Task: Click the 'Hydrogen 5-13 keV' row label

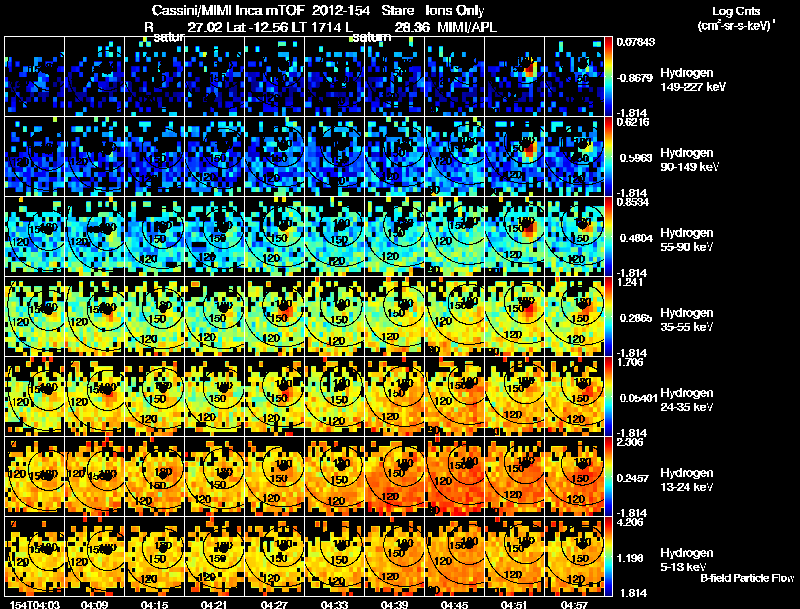Action: [x=686, y=560]
